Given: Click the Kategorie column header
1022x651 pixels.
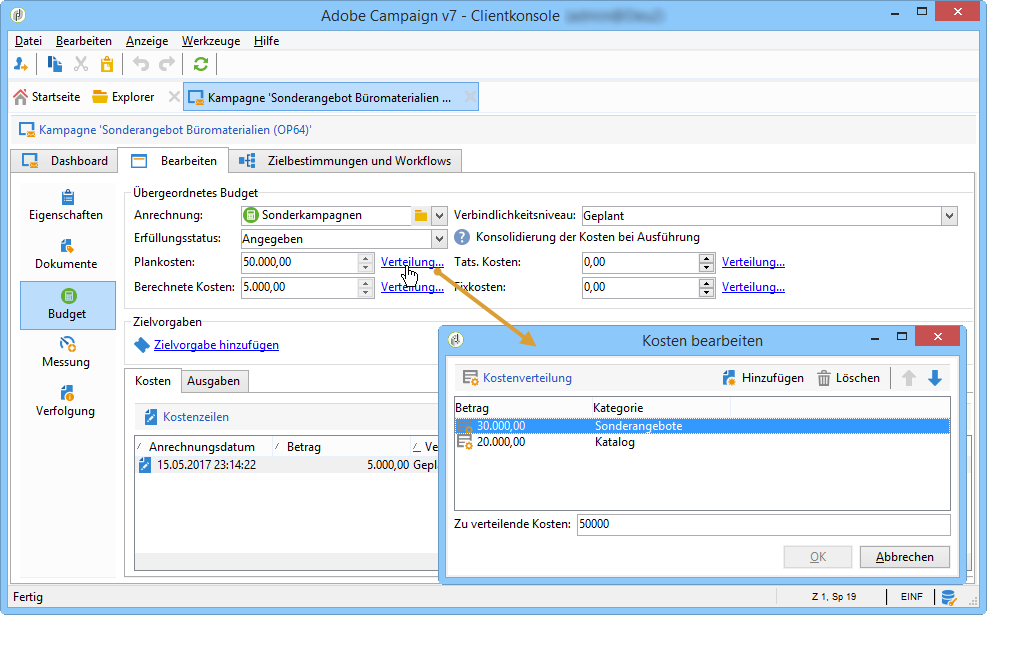Looking at the screenshot, I should (661, 408).
